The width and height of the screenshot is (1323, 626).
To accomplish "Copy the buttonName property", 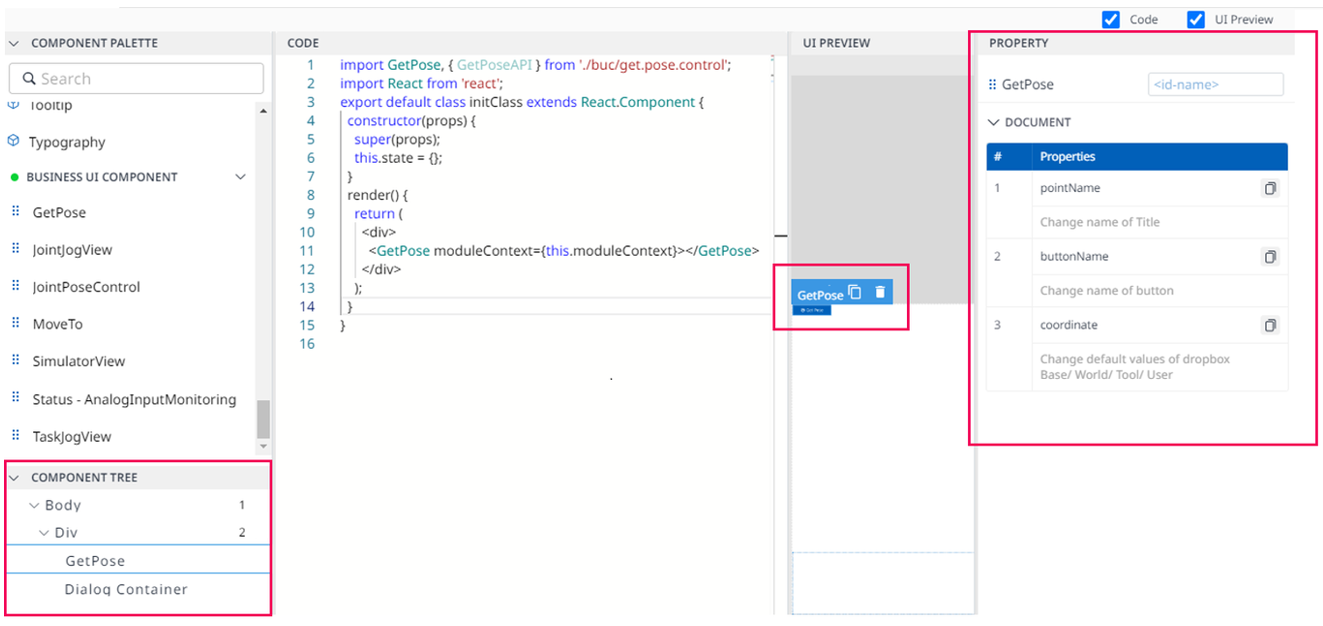I will [1270, 257].
